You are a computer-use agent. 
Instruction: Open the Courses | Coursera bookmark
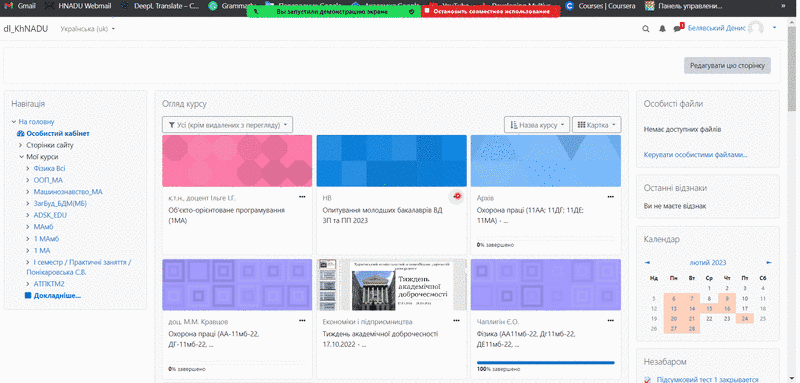tap(600, 6)
